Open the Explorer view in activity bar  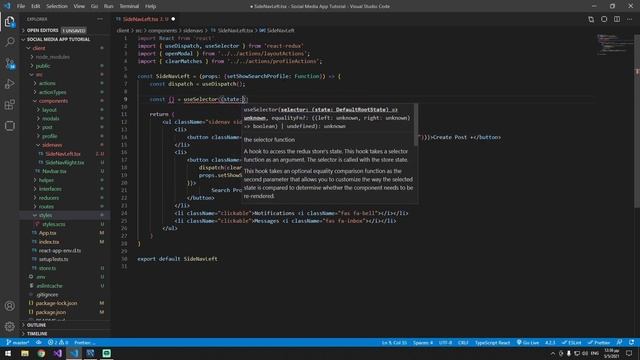point(9,22)
